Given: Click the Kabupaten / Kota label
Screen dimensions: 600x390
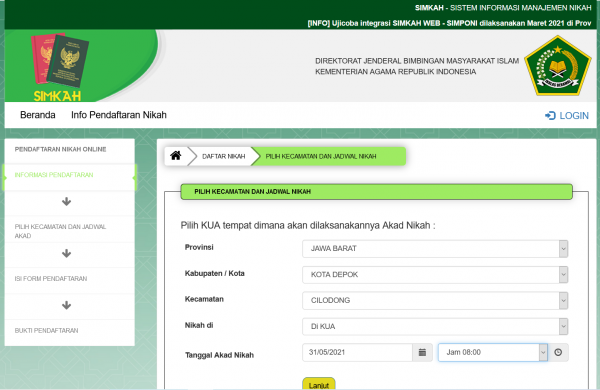Looking at the screenshot, I should (x=214, y=273).
